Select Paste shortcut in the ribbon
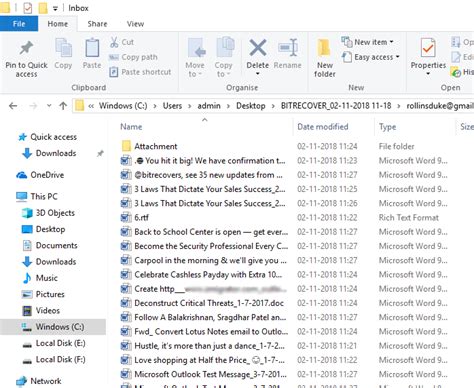 coord(140,72)
